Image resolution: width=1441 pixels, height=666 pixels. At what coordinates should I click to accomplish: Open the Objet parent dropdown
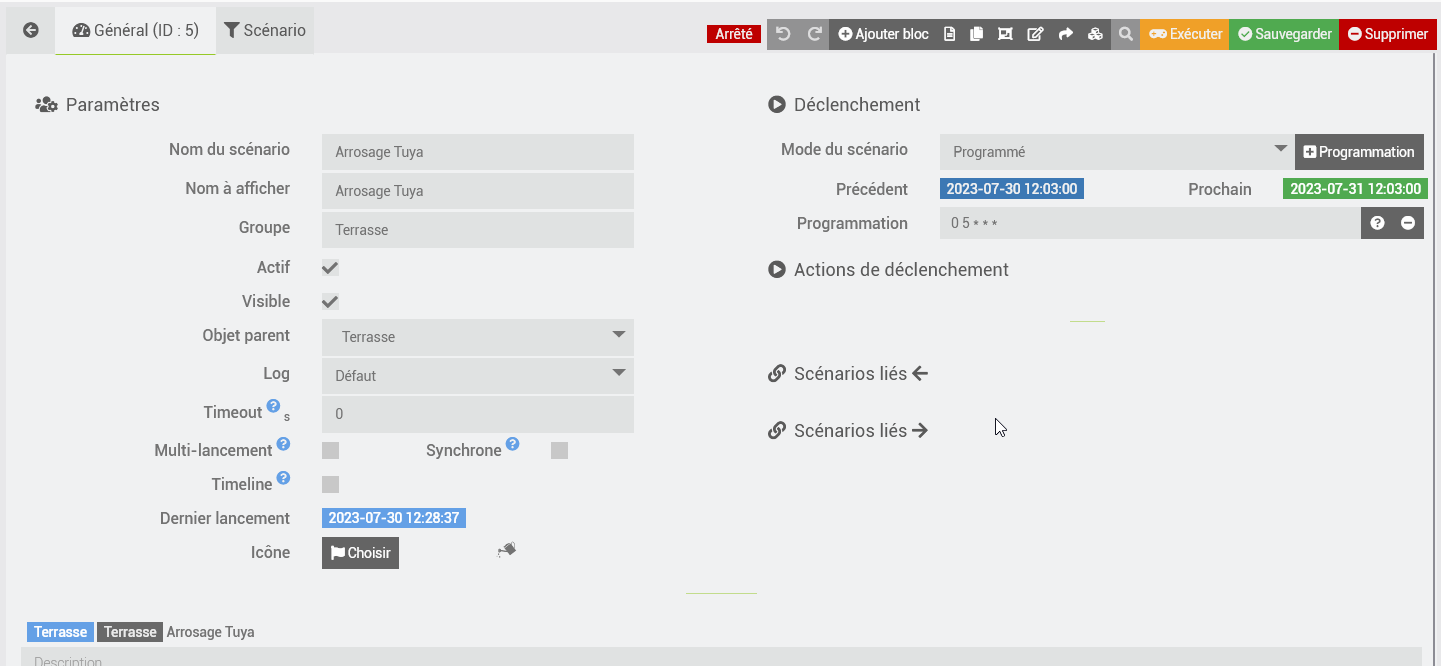tap(478, 337)
